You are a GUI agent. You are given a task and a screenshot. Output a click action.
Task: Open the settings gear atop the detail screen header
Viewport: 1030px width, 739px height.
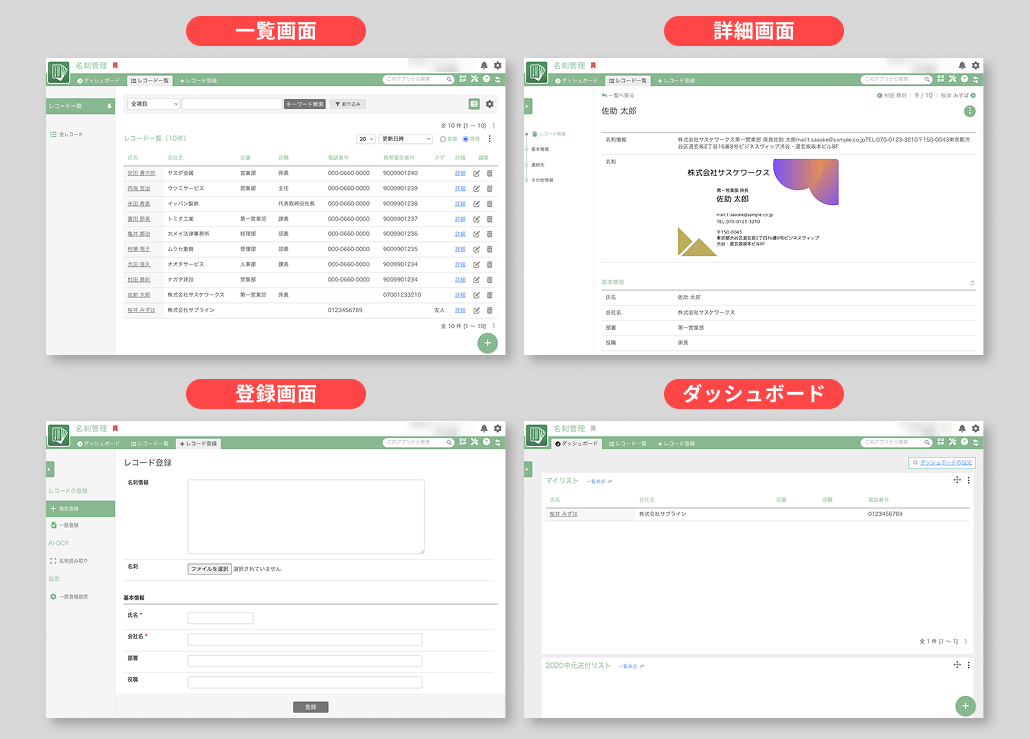(975, 66)
